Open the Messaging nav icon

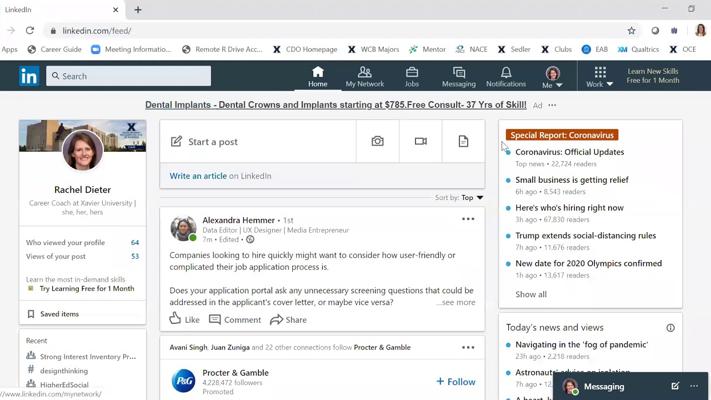pos(459,76)
